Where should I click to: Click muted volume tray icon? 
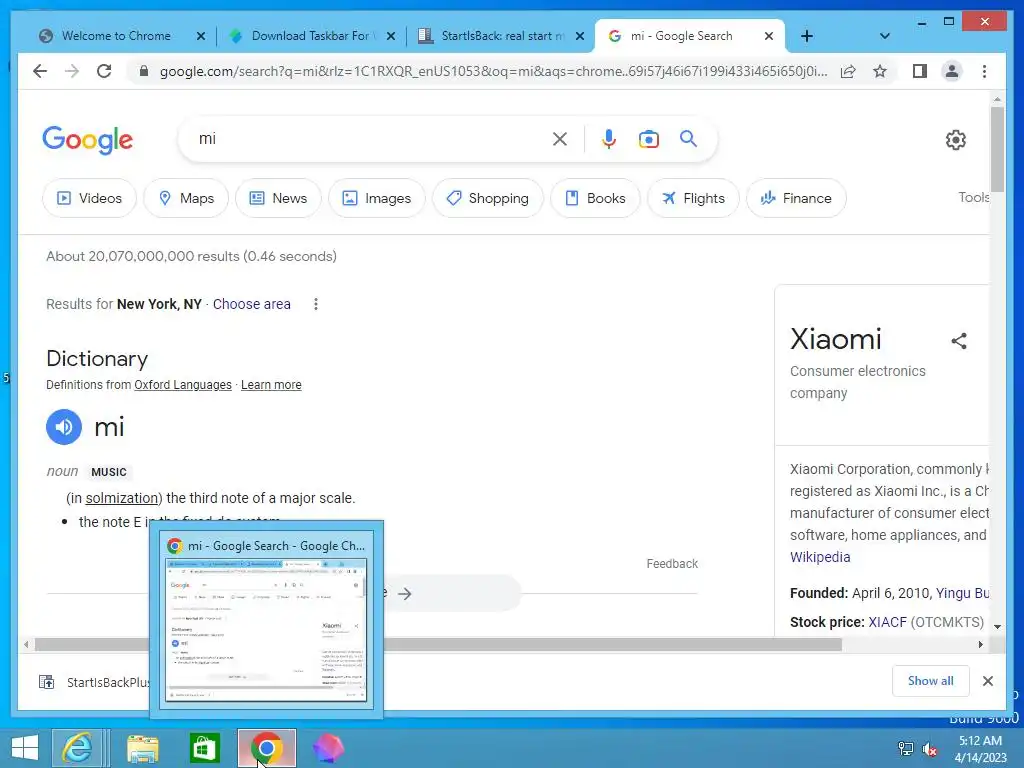coord(930,748)
